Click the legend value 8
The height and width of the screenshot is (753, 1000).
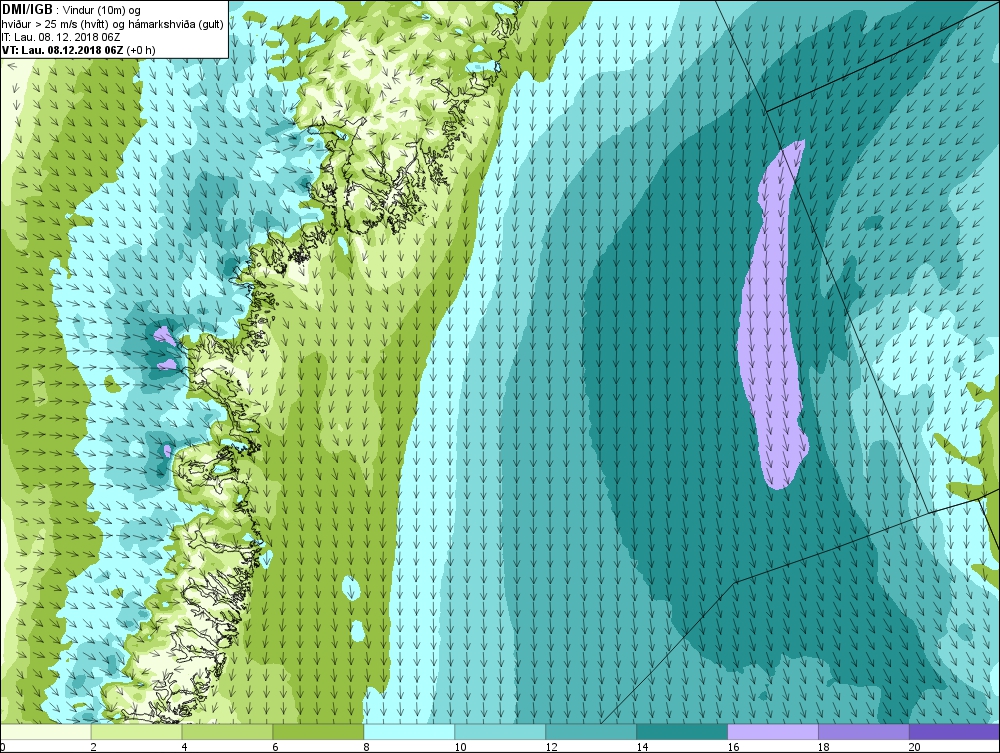click(366, 747)
